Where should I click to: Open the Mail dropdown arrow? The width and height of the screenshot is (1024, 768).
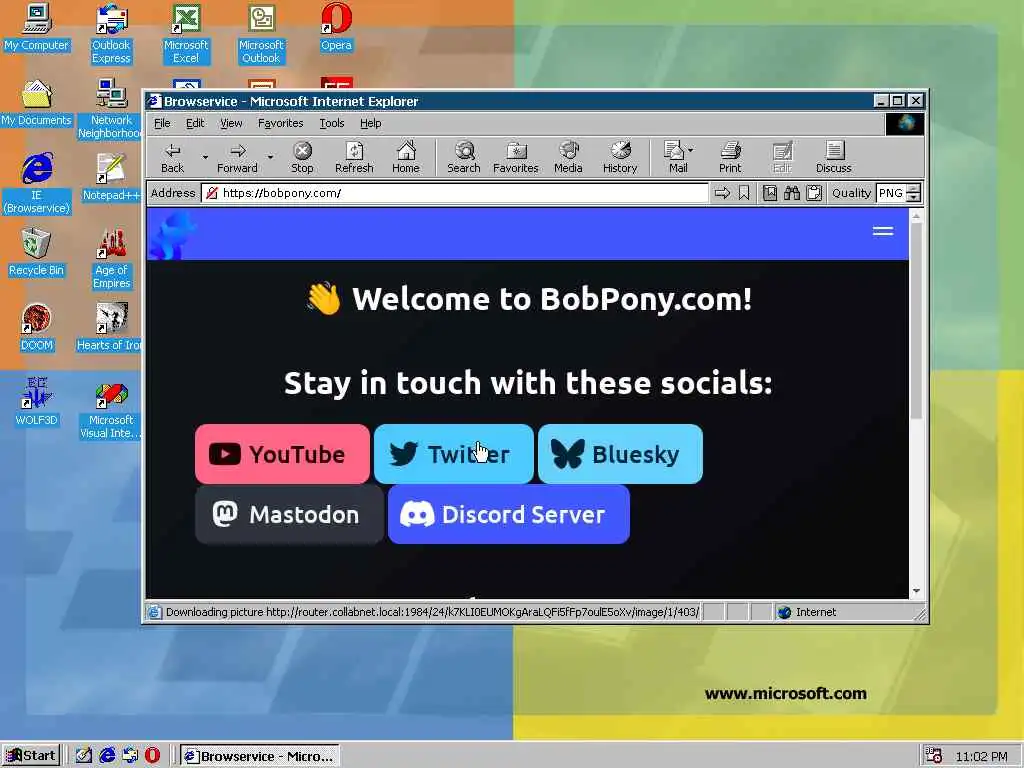coord(691,150)
